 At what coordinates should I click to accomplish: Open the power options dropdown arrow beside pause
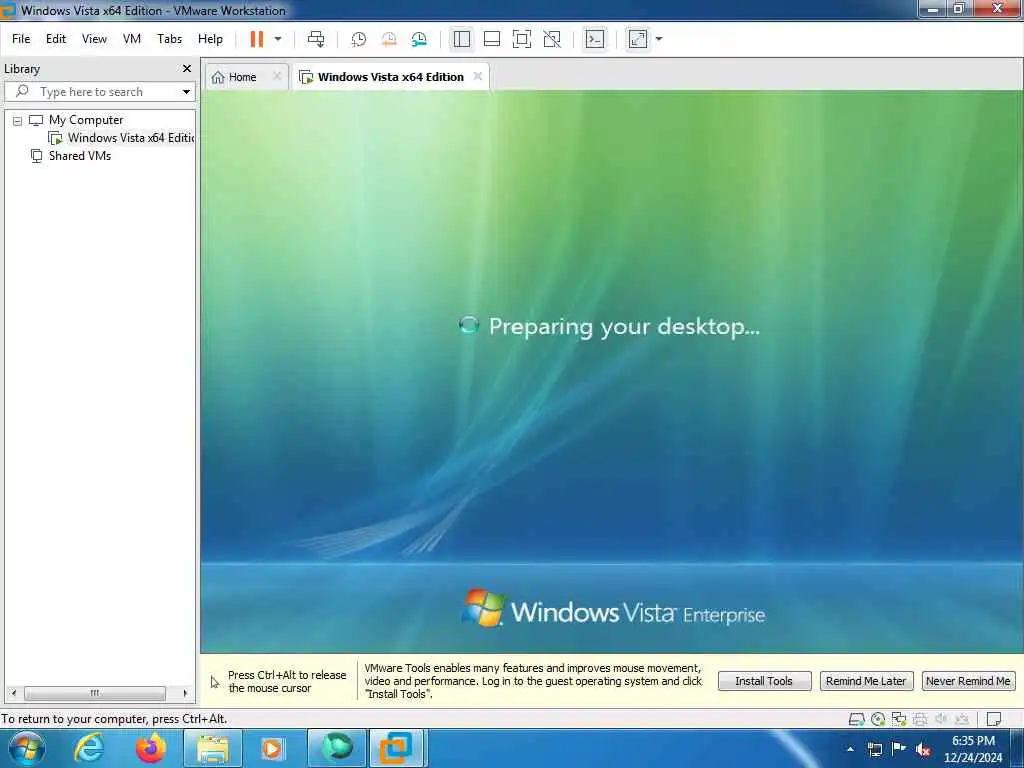[278, 39]
